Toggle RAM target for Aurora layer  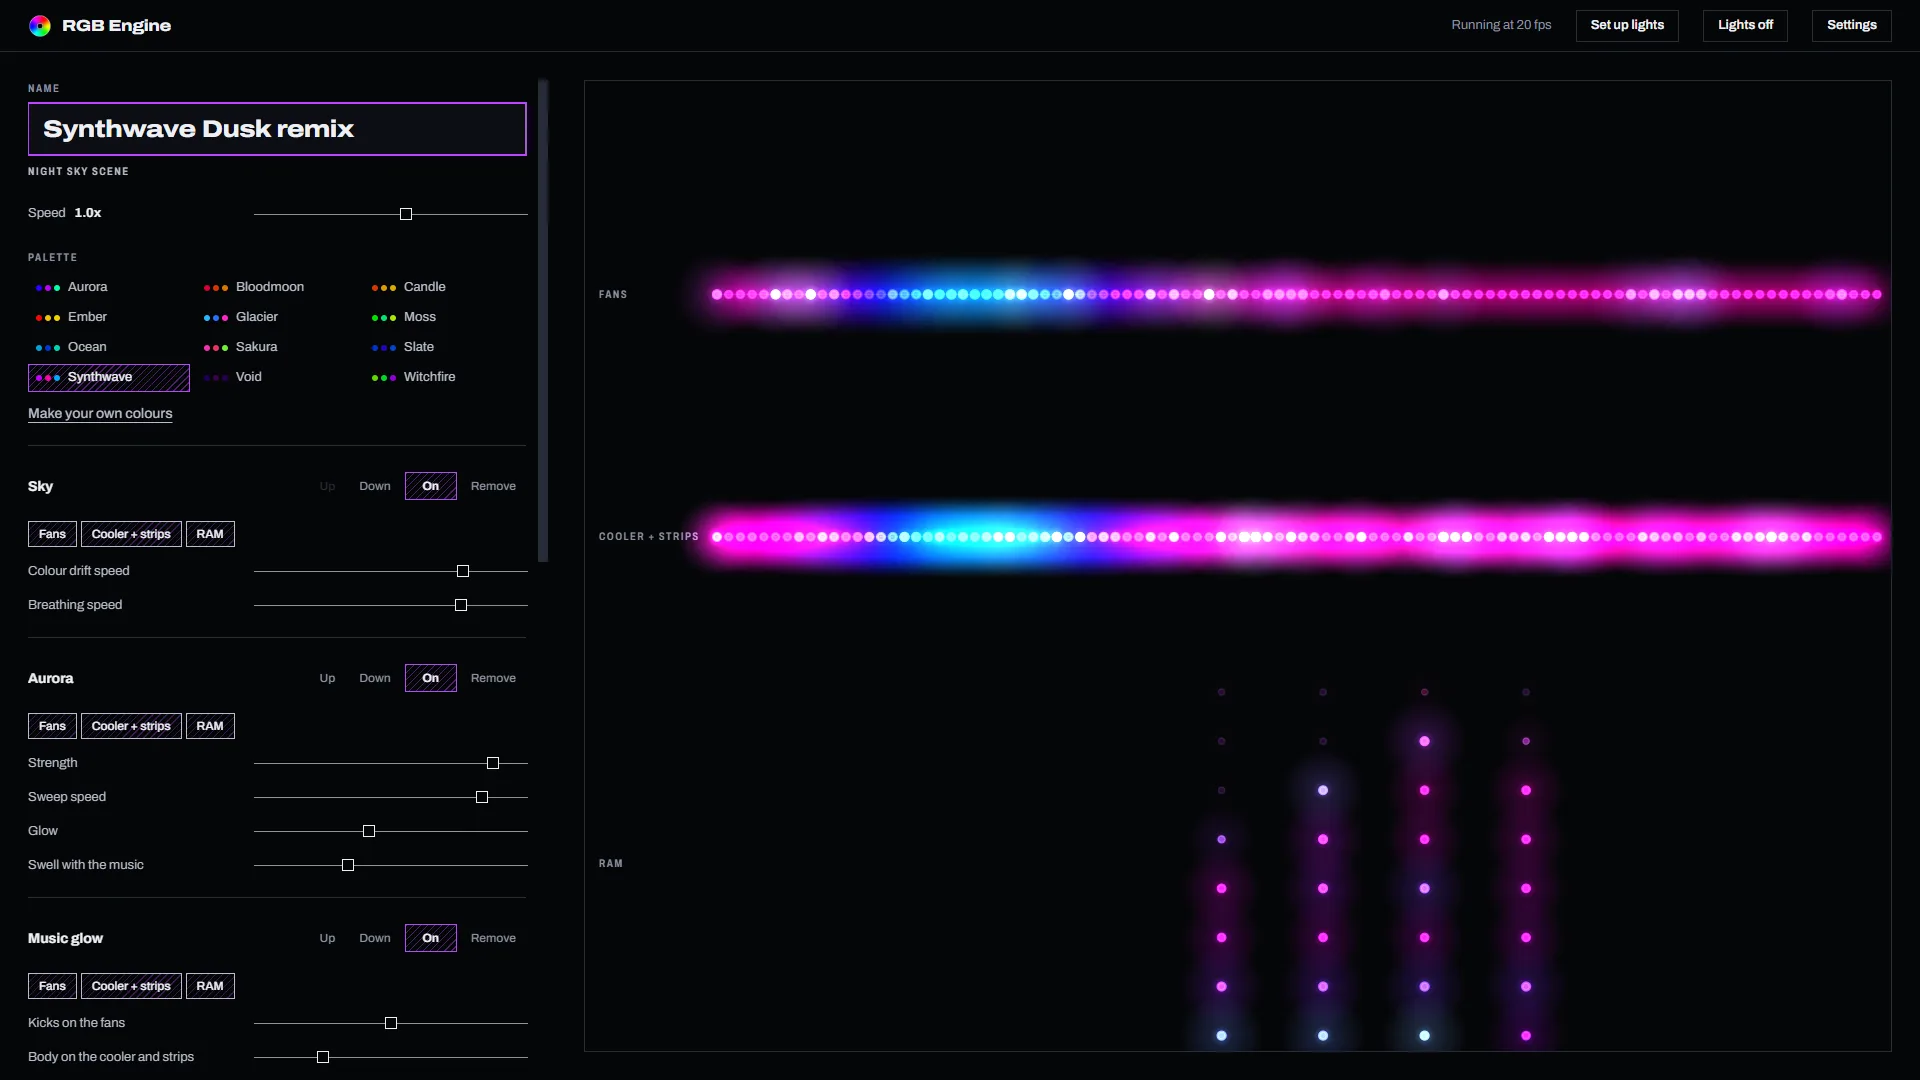[210, 726]
